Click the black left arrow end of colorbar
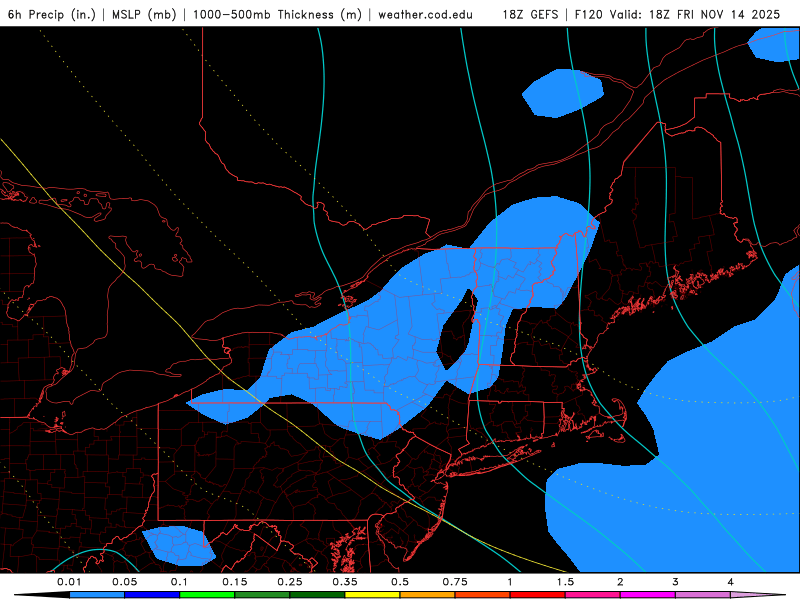Viewport: 800px width, 600px height. 42,595
